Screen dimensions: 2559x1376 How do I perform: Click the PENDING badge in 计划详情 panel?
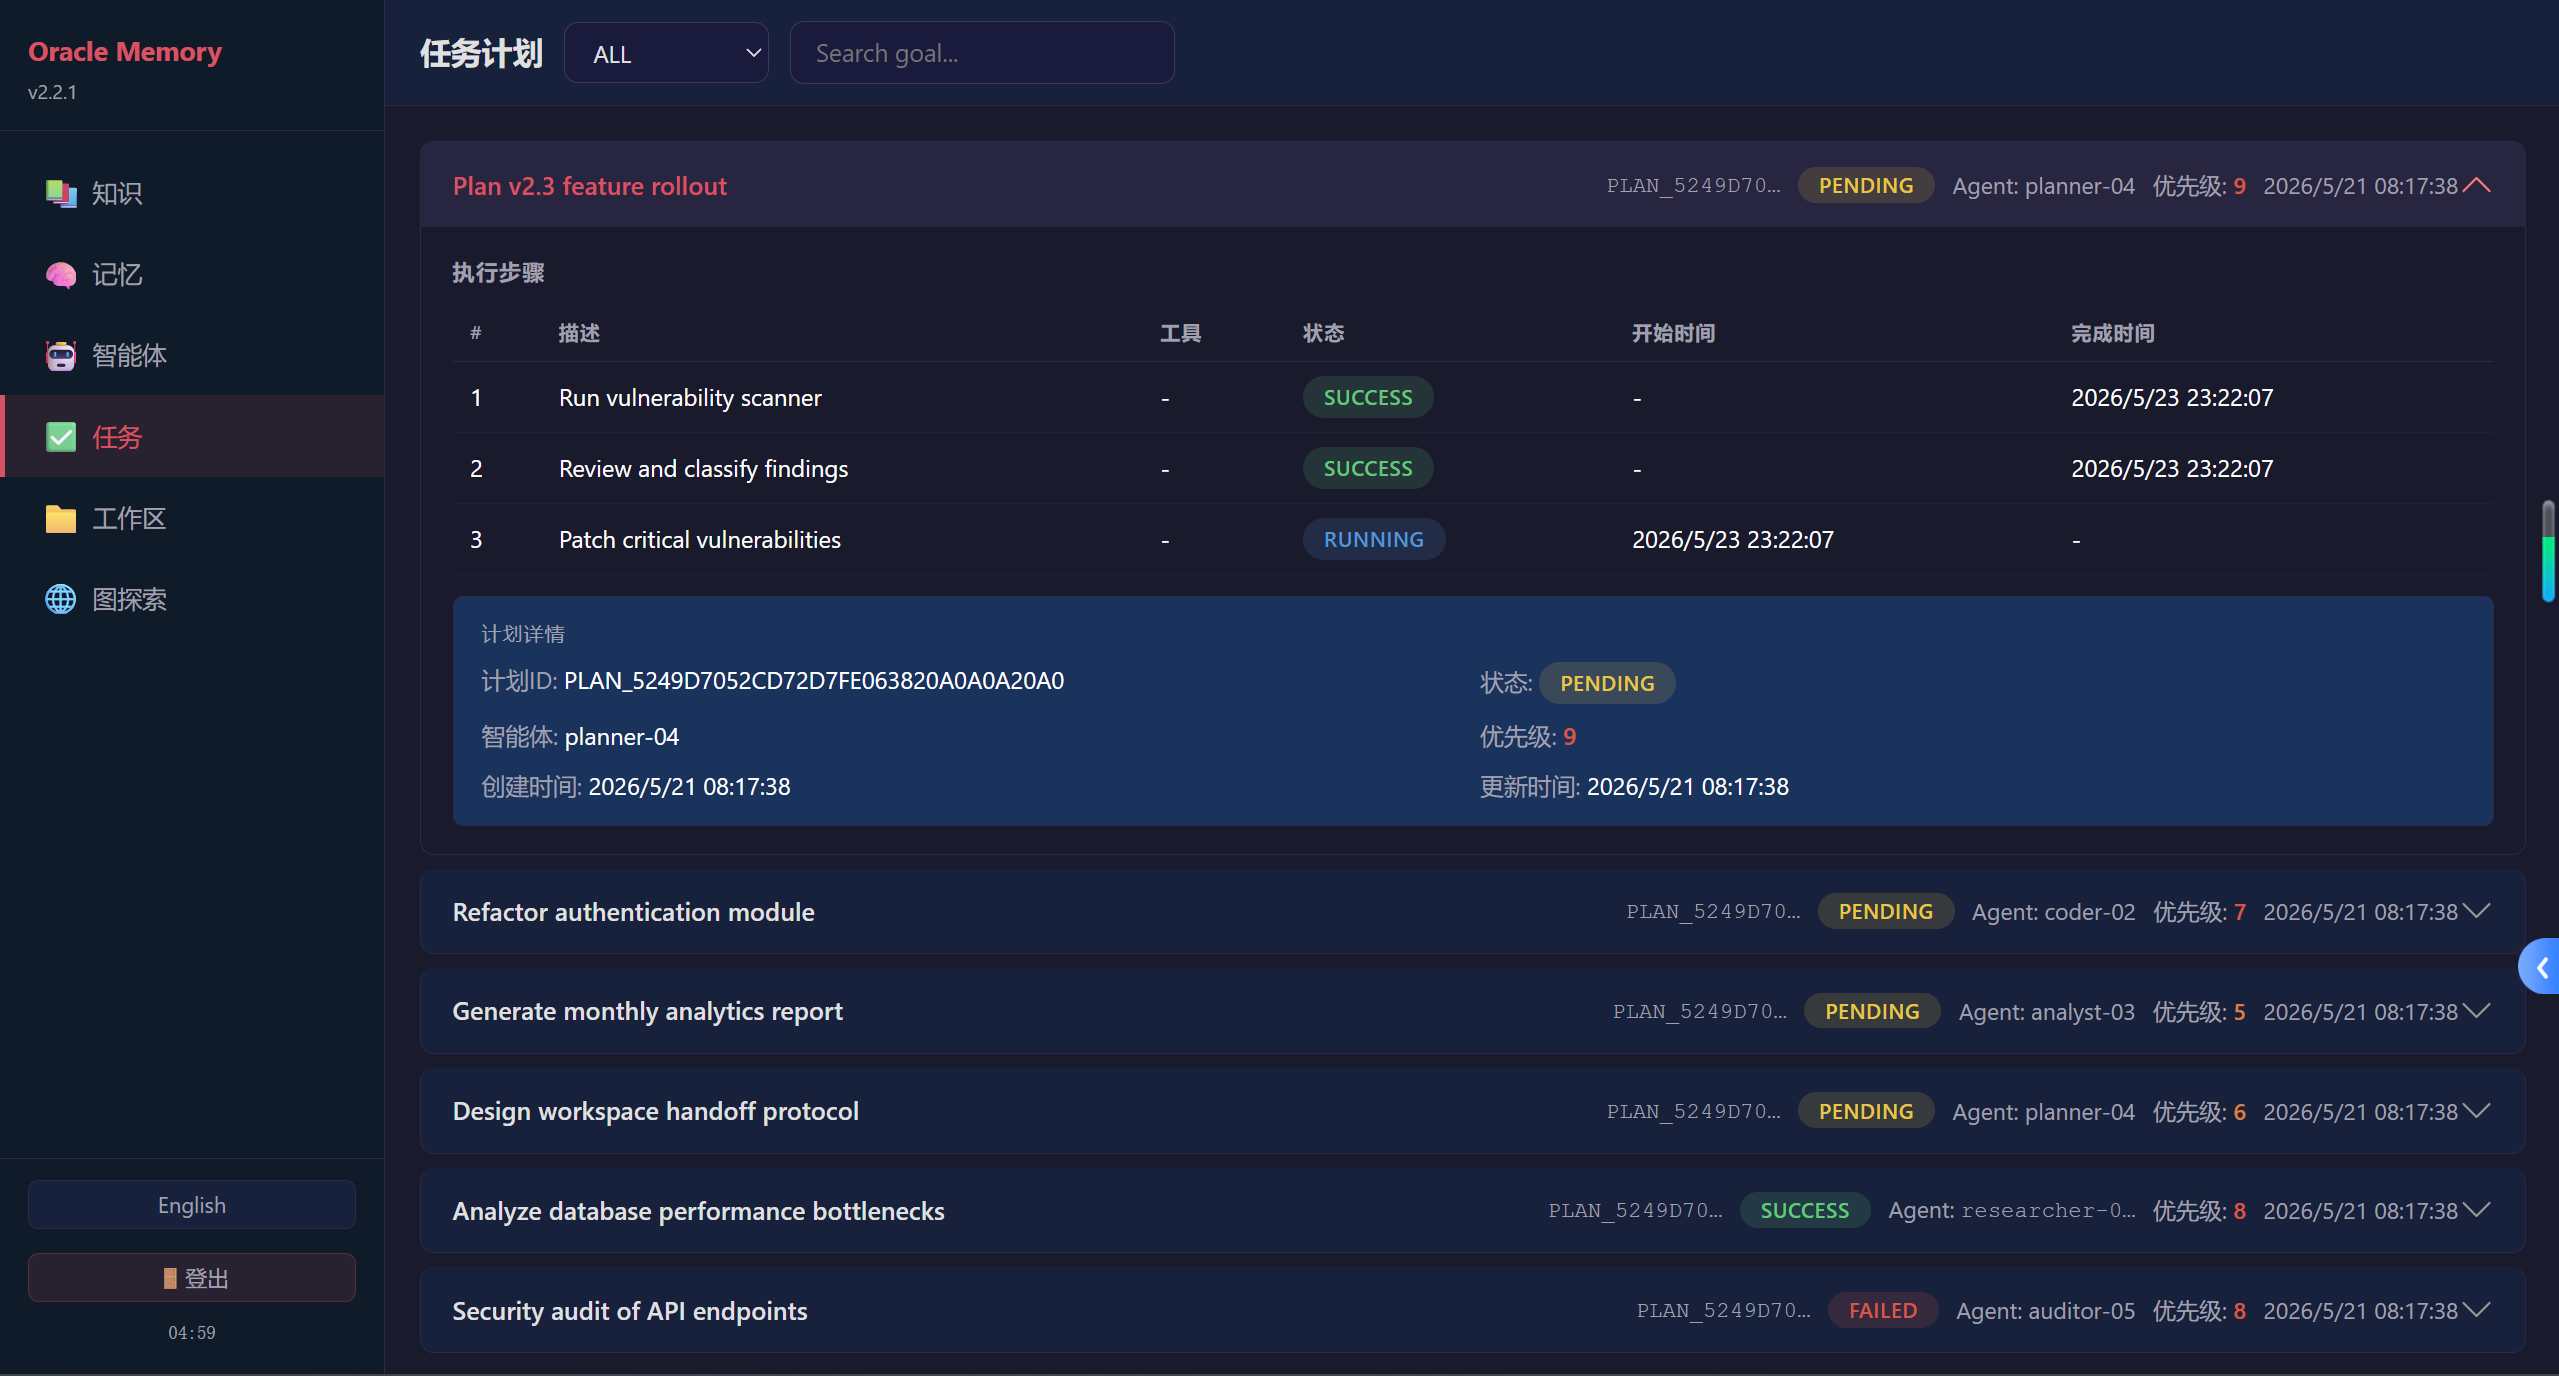(1607, 683)
